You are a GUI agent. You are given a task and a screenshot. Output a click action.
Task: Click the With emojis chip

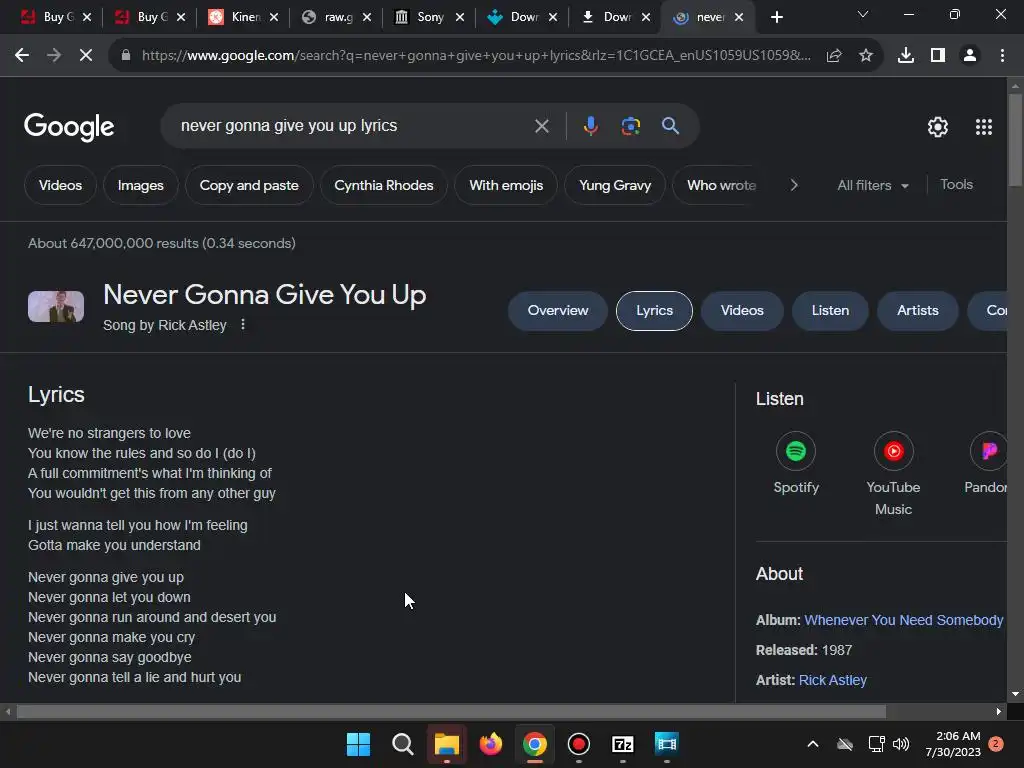tap(506, 185)
